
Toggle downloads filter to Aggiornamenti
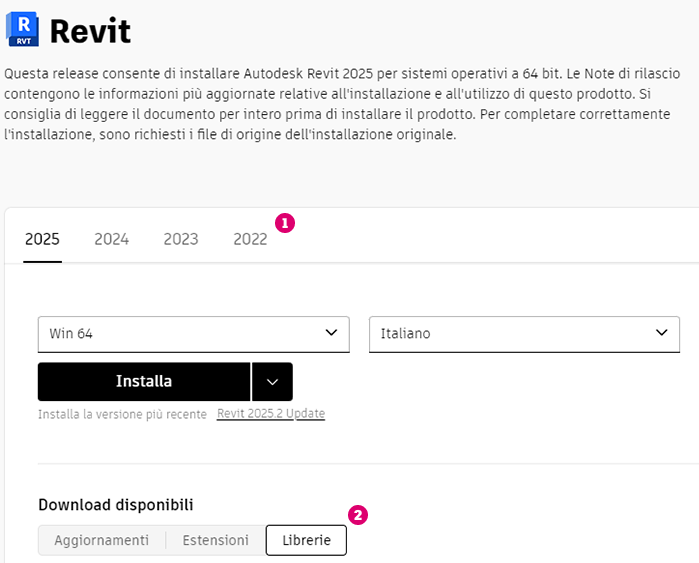coord(102,541)
